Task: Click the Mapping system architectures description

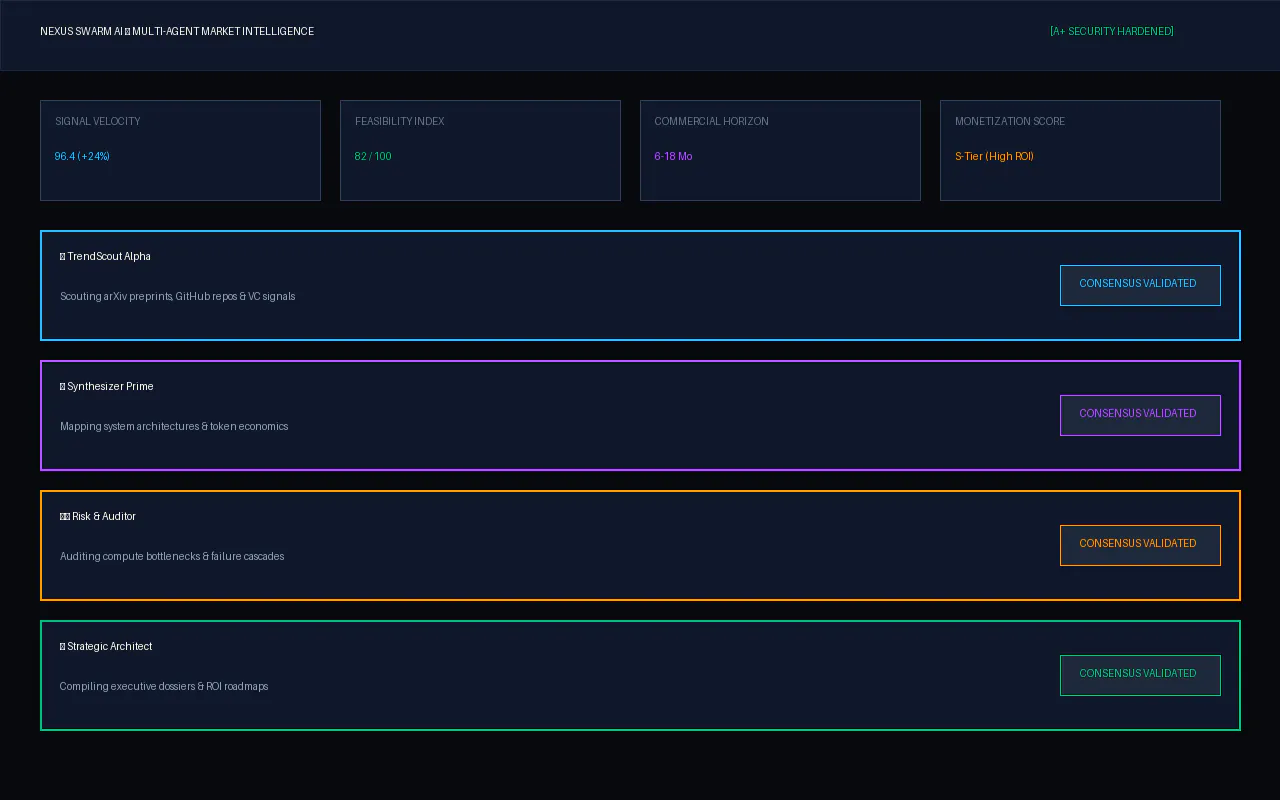Action: pyautogui.click(x=174, y=427)
